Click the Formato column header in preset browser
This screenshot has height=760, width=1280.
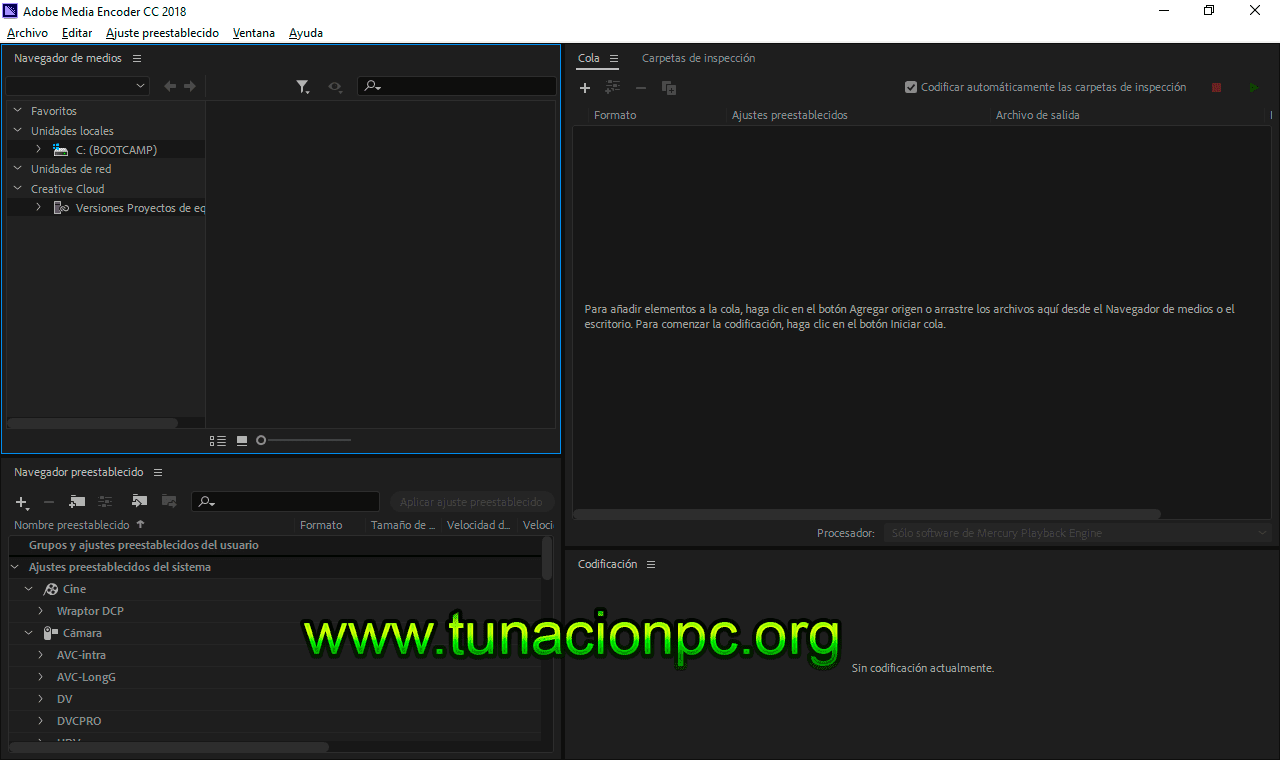[321, 525]
